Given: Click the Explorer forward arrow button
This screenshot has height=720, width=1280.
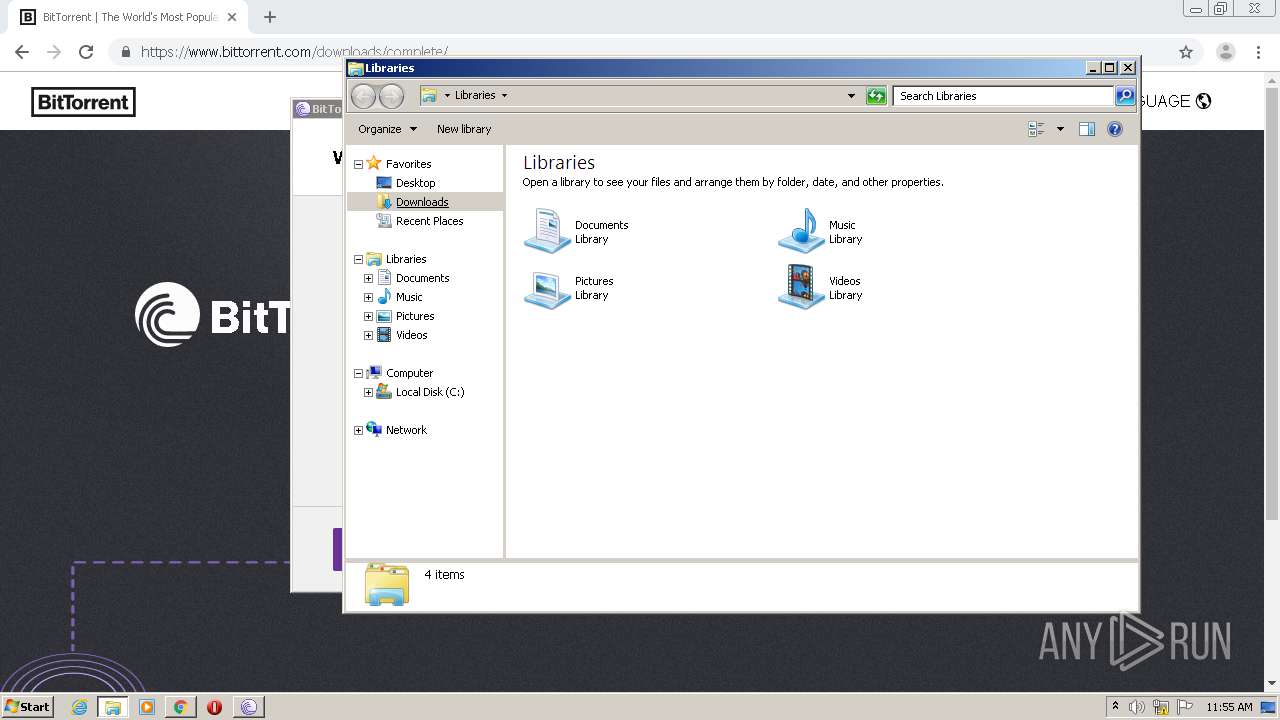Looking at the screenshot, I should 391,96.
